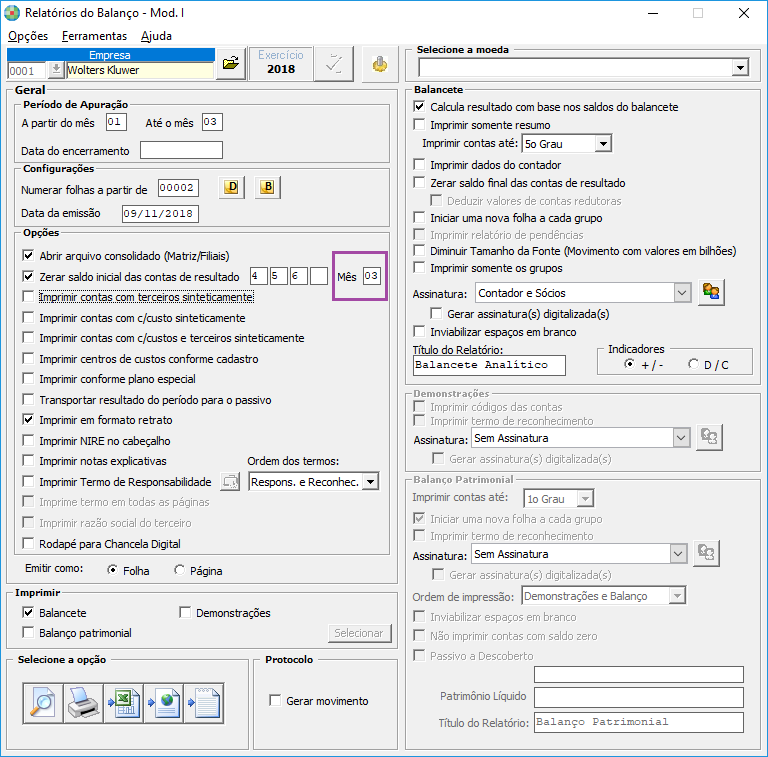
Task: Check Transportar resultado do período para o passivo
Action: (x=28, y=400)
